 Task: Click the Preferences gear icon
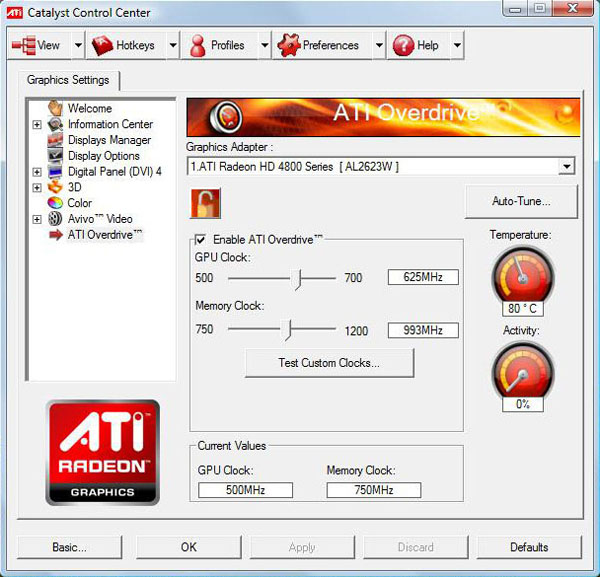click(289, 45)
